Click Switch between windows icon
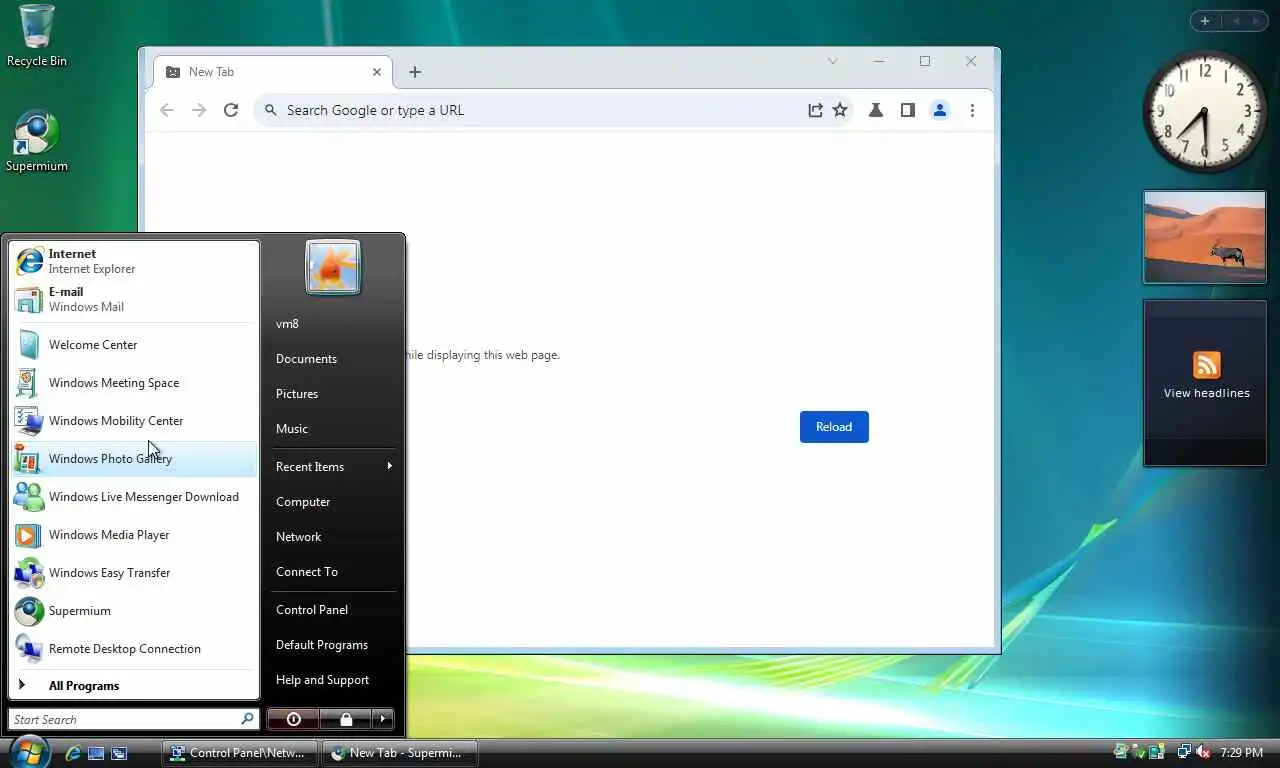Screen dimensions: 1280x768 coord(119,753)
